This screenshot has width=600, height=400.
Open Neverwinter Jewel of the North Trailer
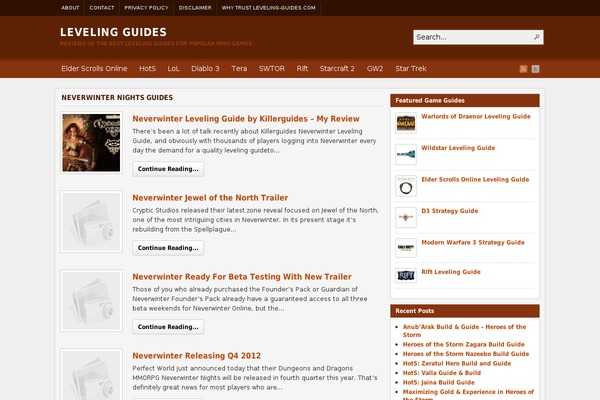(x=210, y=198)
